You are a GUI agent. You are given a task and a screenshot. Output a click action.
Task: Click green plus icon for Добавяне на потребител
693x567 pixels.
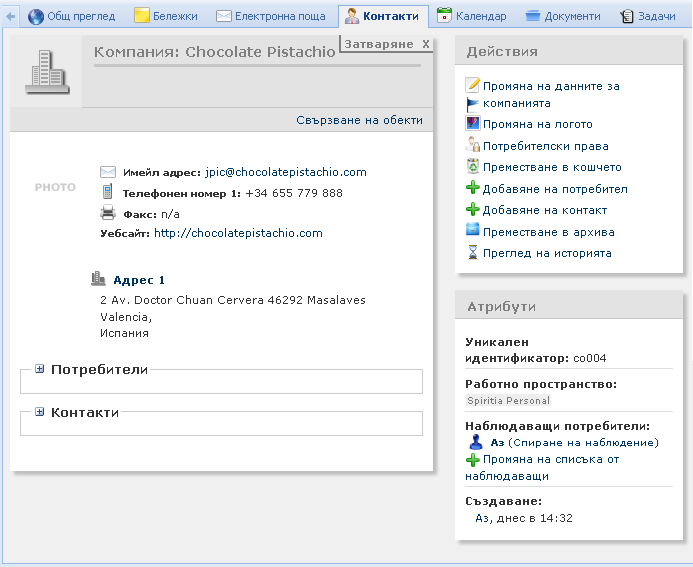click(473, 188)
